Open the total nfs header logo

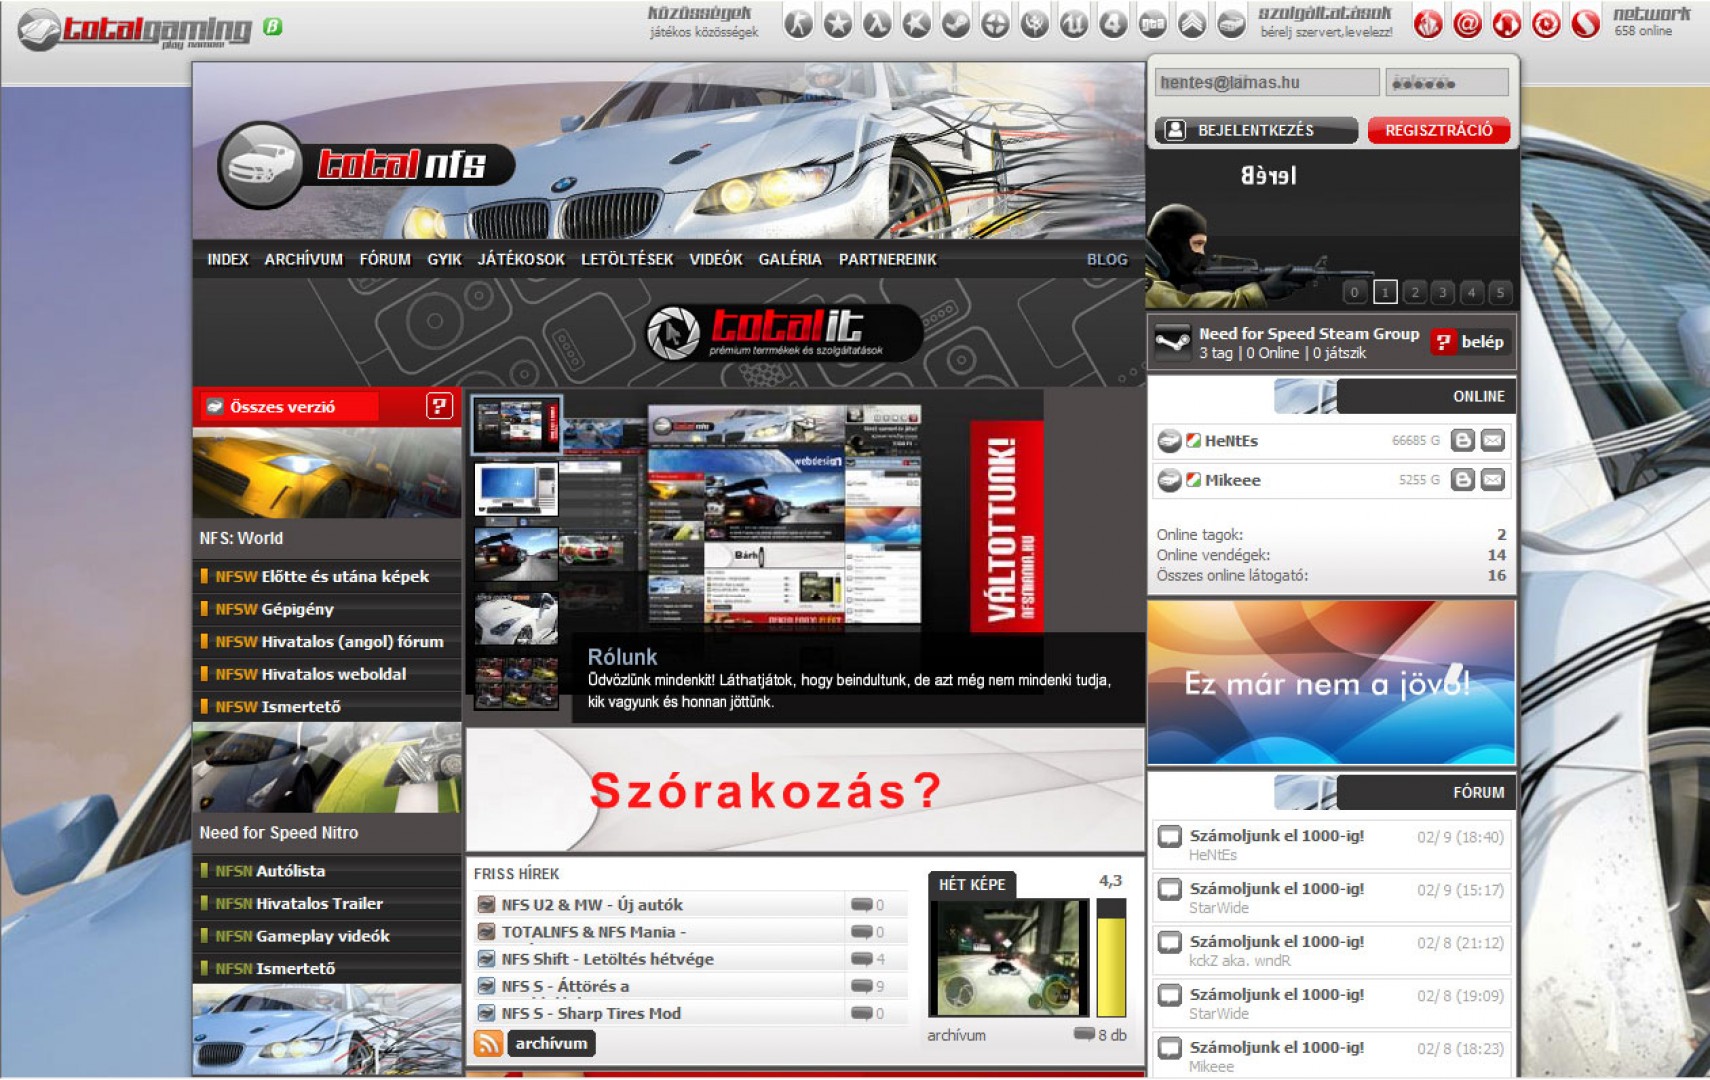pos(366,166)
